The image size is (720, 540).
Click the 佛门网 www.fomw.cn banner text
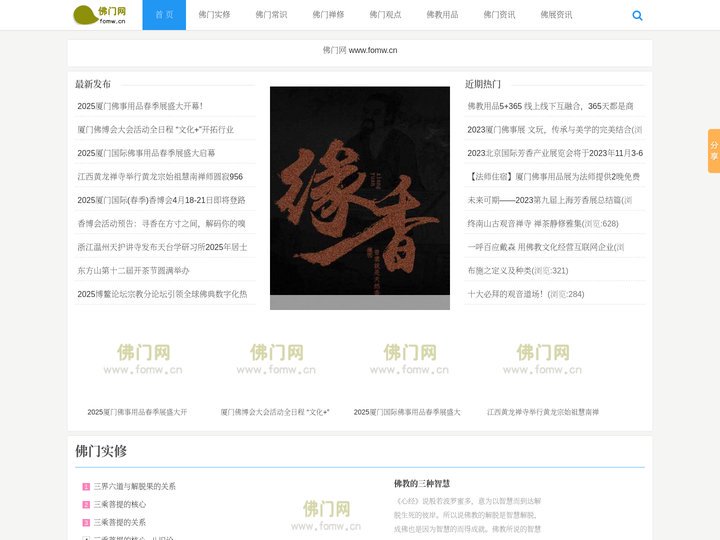coord(360,50)
